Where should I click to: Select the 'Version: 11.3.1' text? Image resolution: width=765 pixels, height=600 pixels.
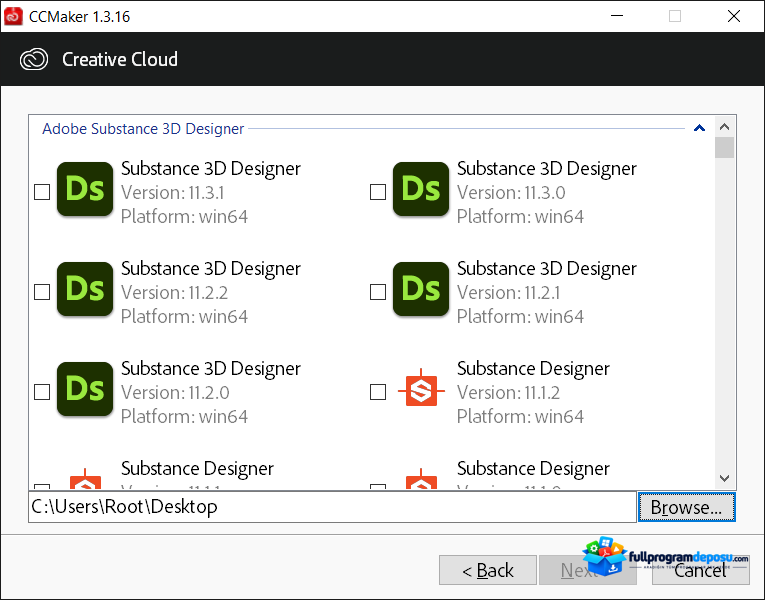(173, 193)
